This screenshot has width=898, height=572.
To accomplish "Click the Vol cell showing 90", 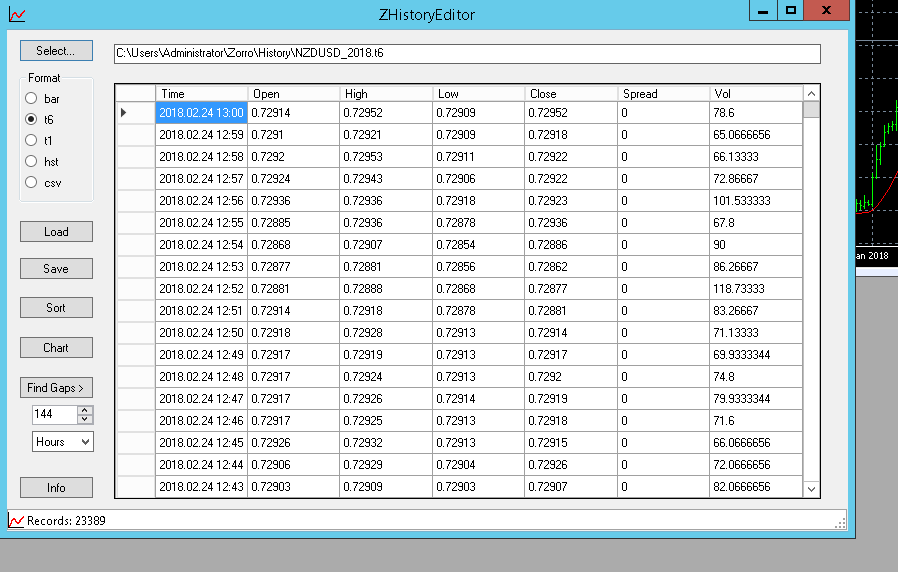I will 756,244.
